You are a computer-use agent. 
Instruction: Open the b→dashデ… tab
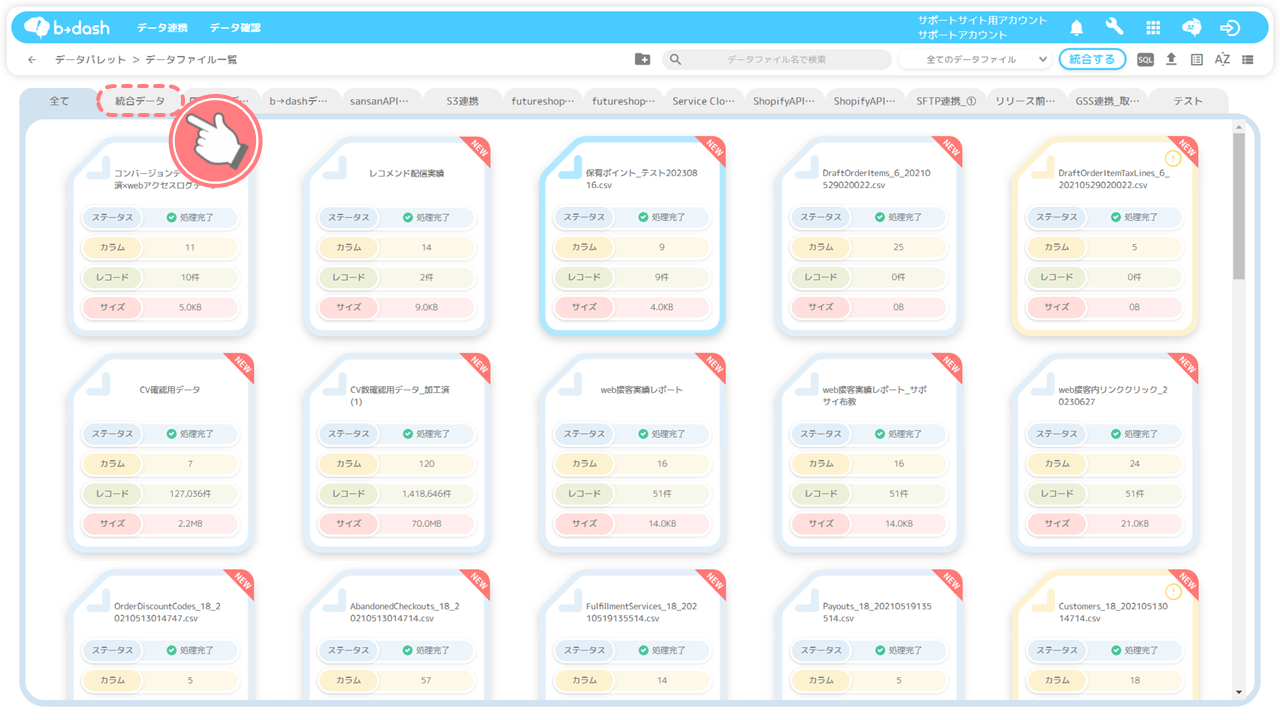(x=298, y=101)
